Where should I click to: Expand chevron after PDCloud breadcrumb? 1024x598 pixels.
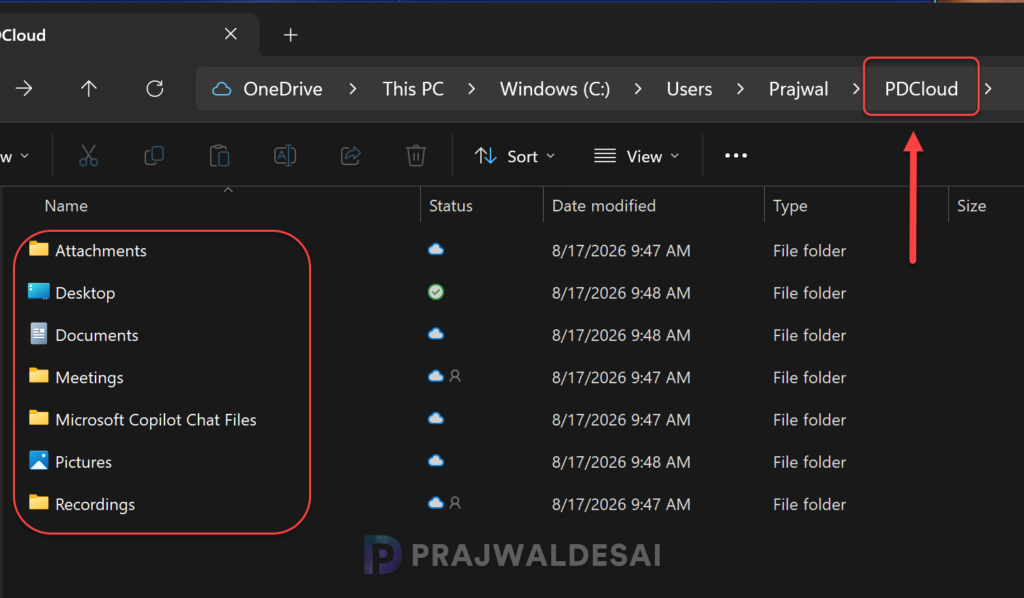pos(988,89)
